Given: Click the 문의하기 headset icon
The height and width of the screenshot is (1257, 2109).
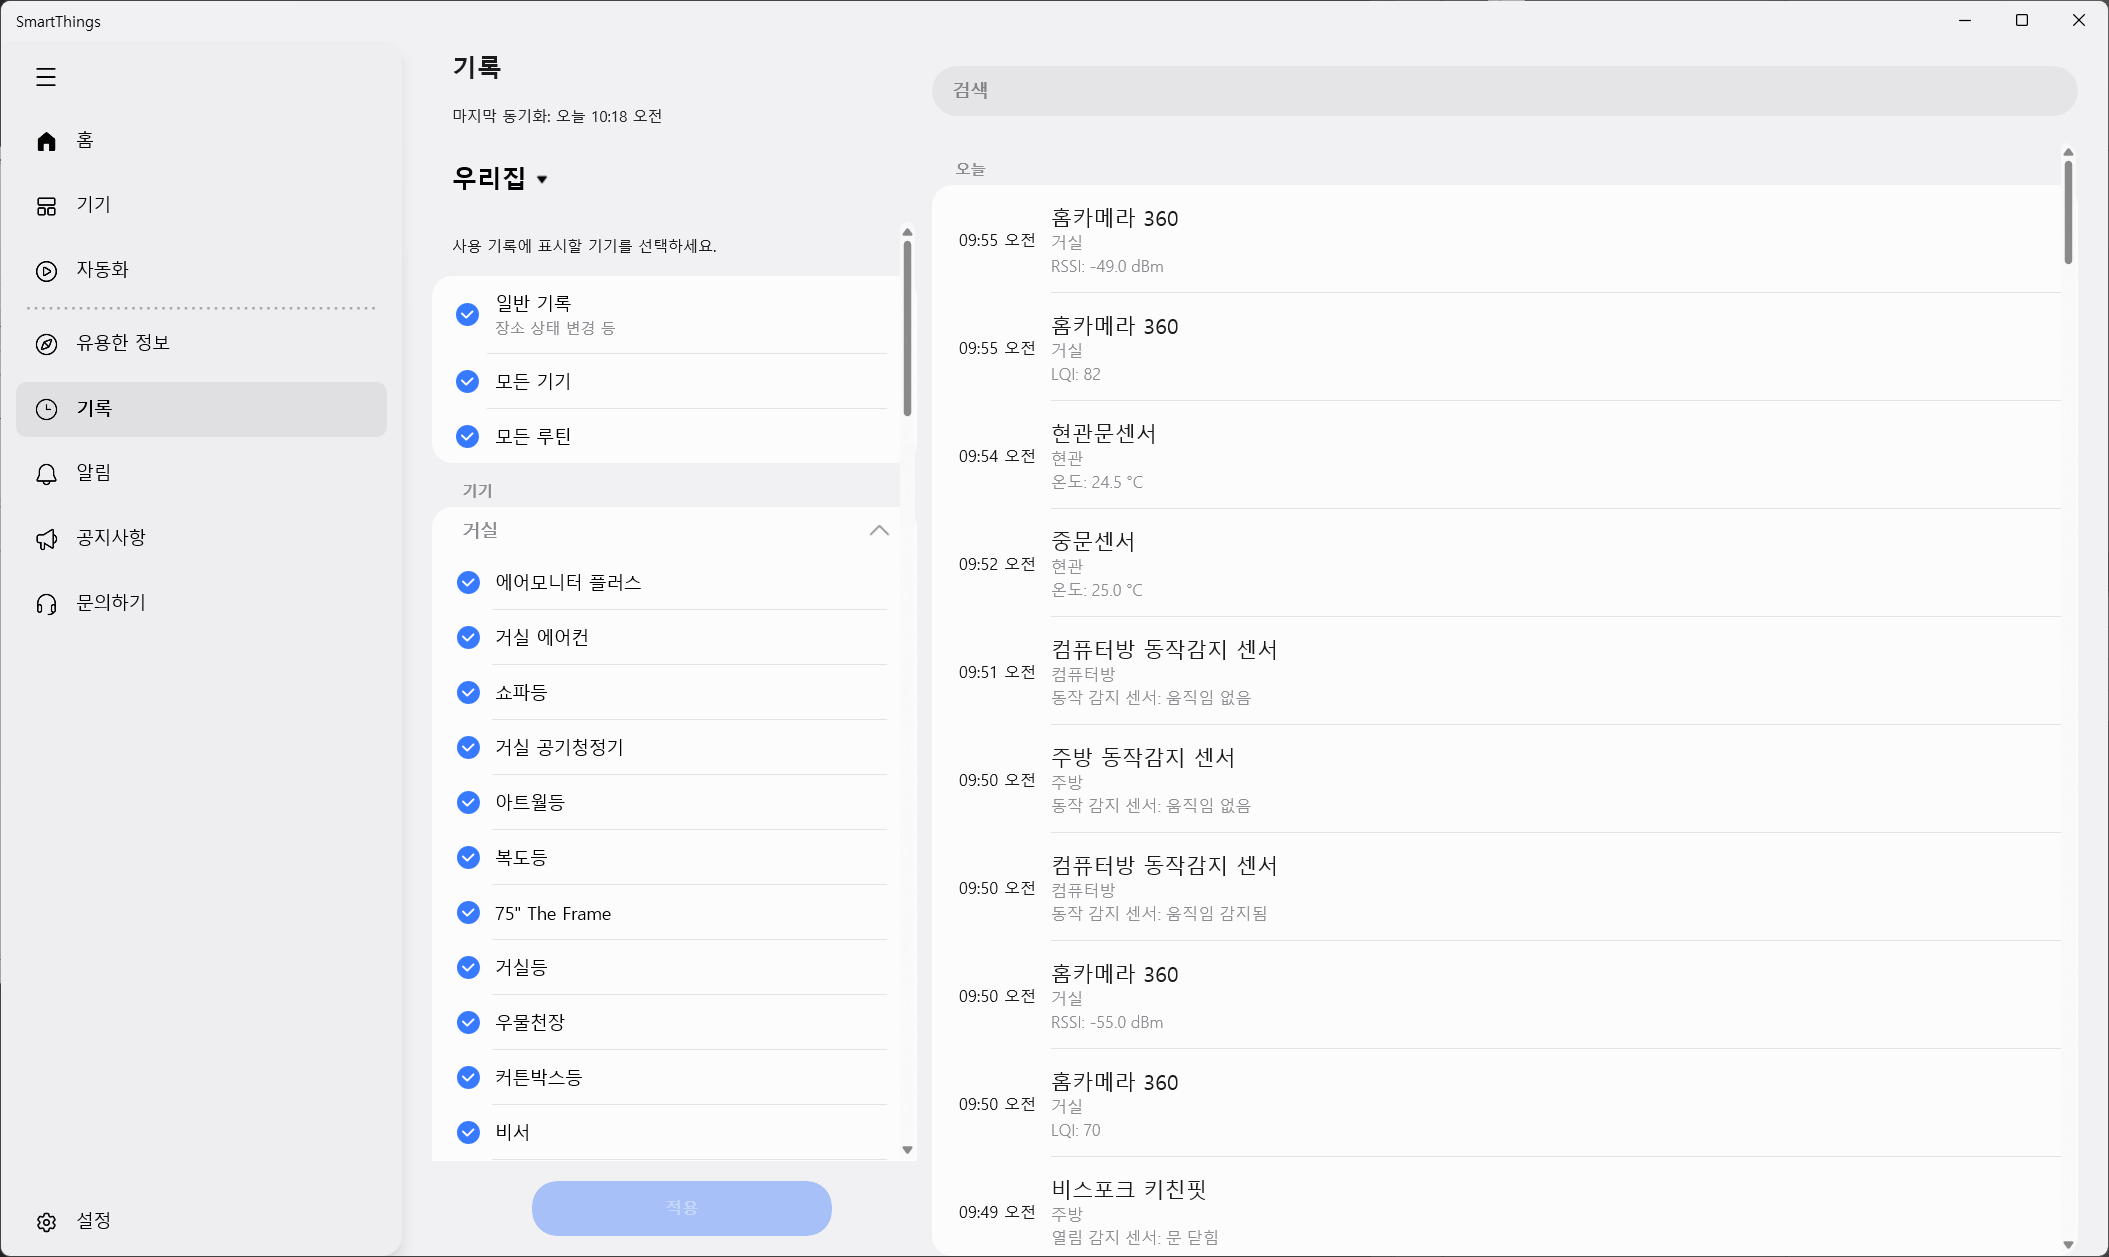Looking at the screenshot, I should coord(46,604).
